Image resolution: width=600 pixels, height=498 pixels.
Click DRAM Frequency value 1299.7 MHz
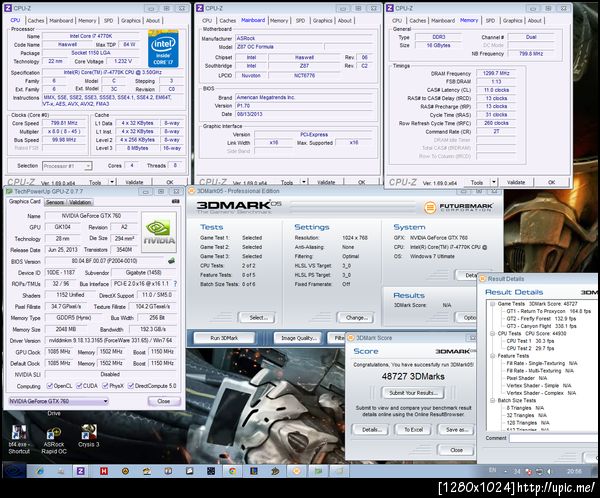coord(496,73)
